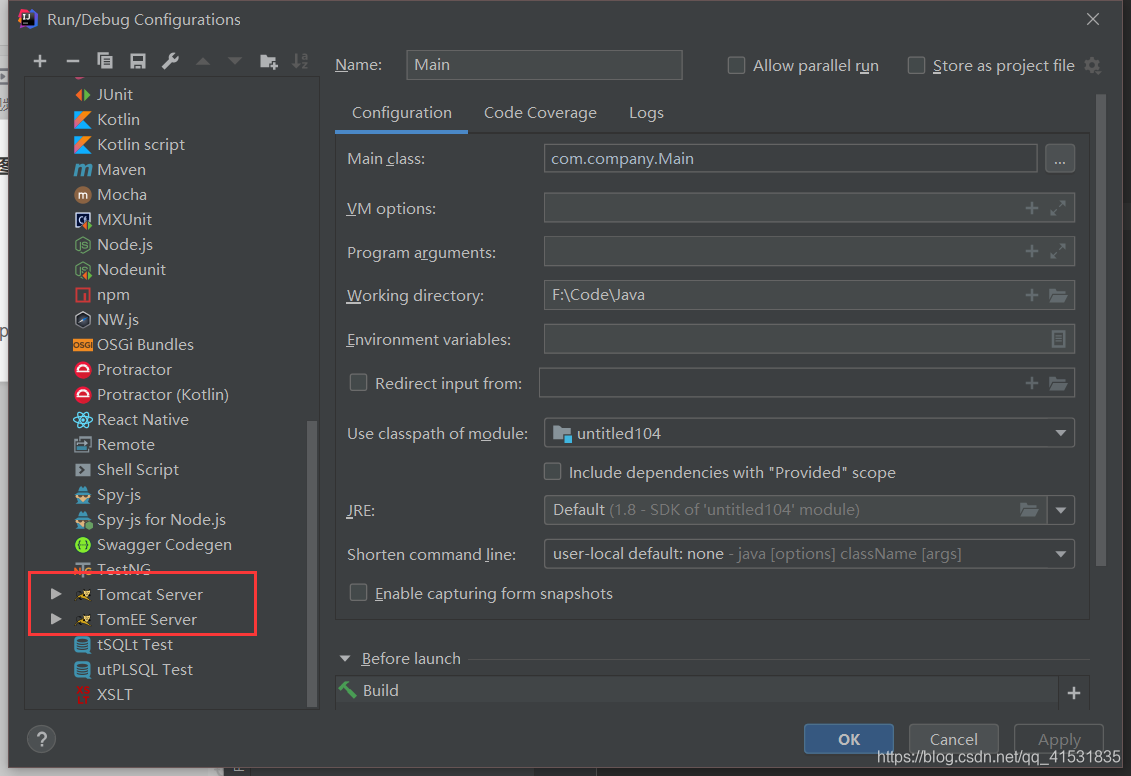Add new configuration with plus icon
The height and width of the screenshot is (776, 1131).
[x=40, y=61]
